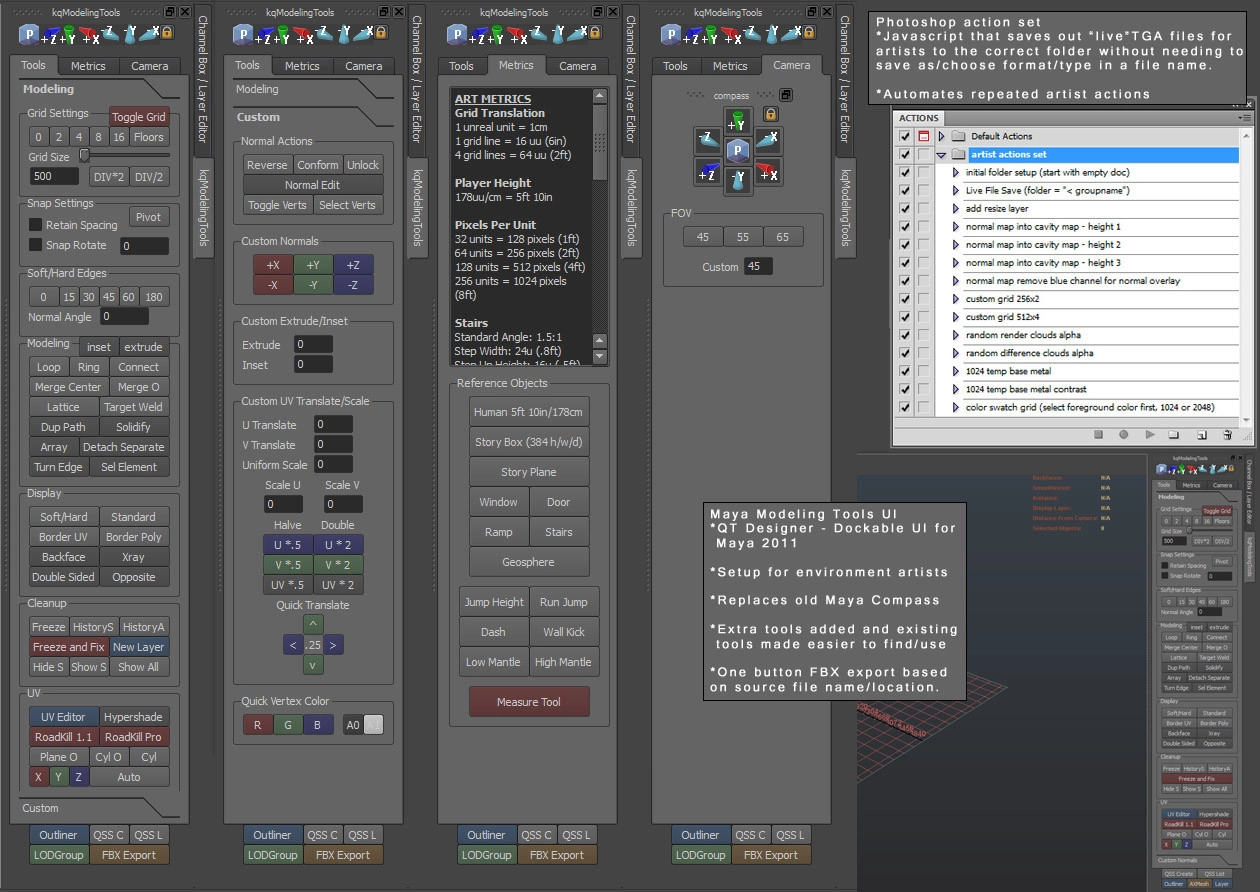1260x892 pixels.
Task: Click the padlock icon beside the compass pad
Action: (x=770, y=114)
